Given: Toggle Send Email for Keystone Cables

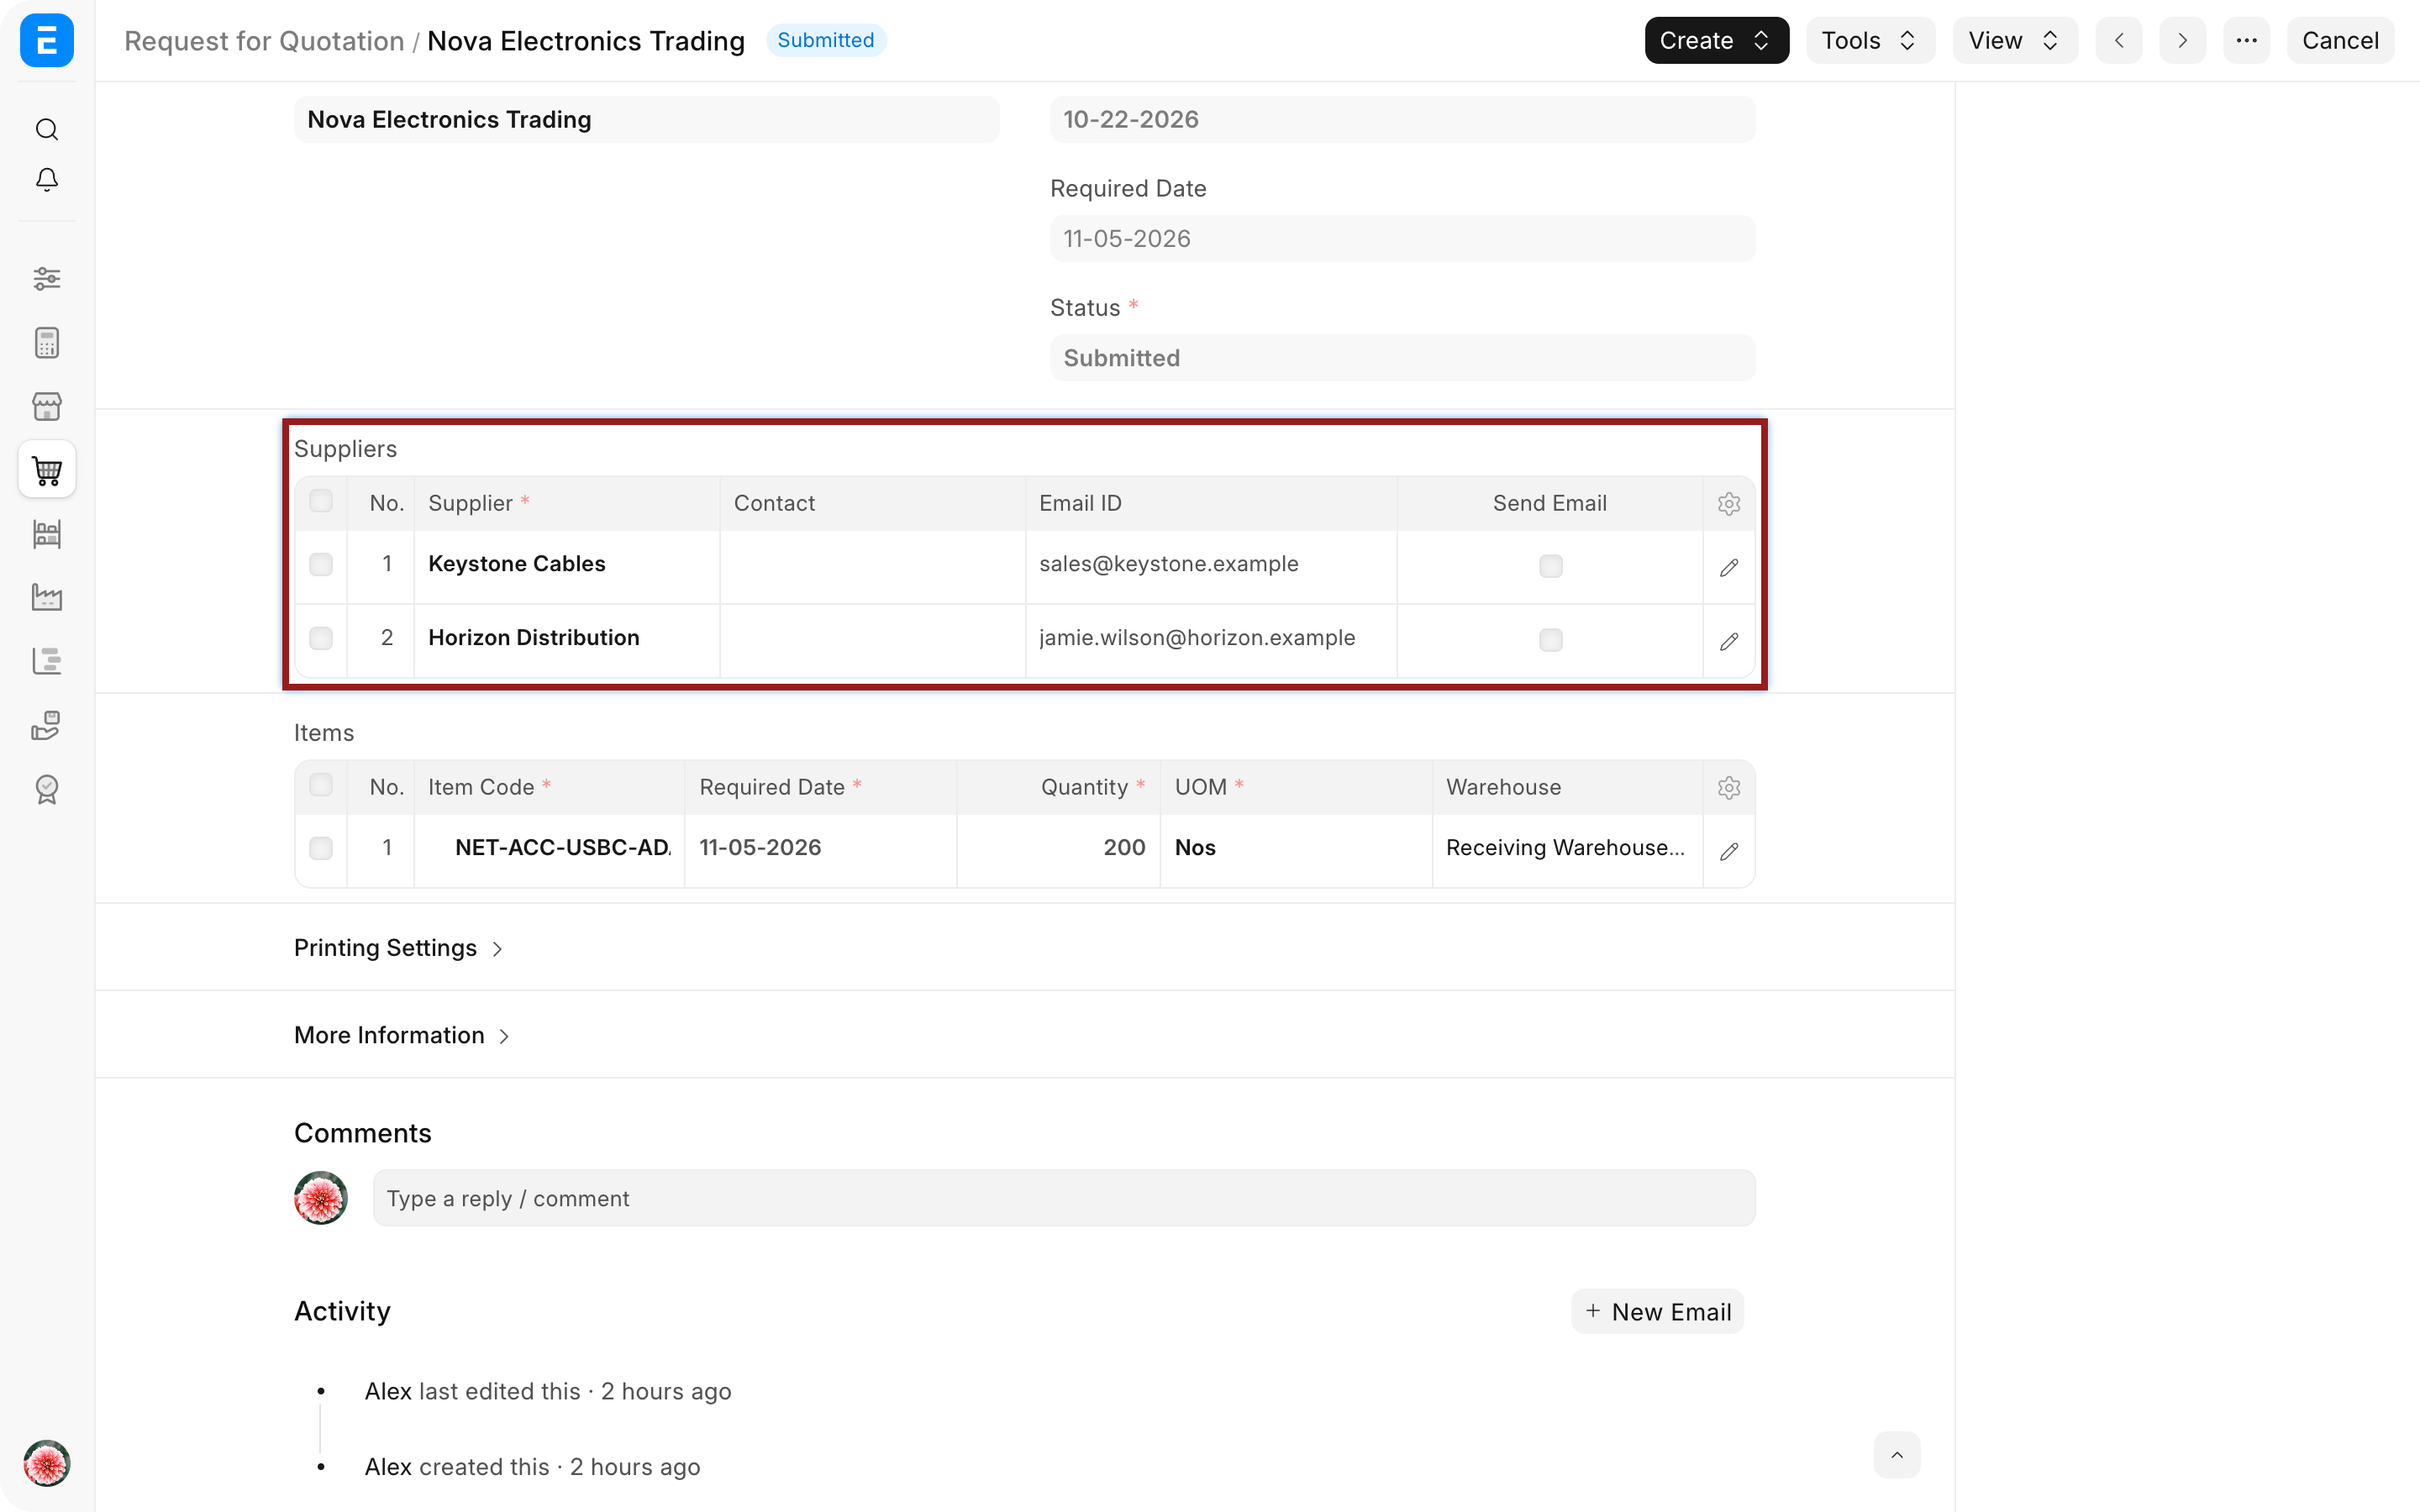Looking at the screenshot, I should 1550,566.
